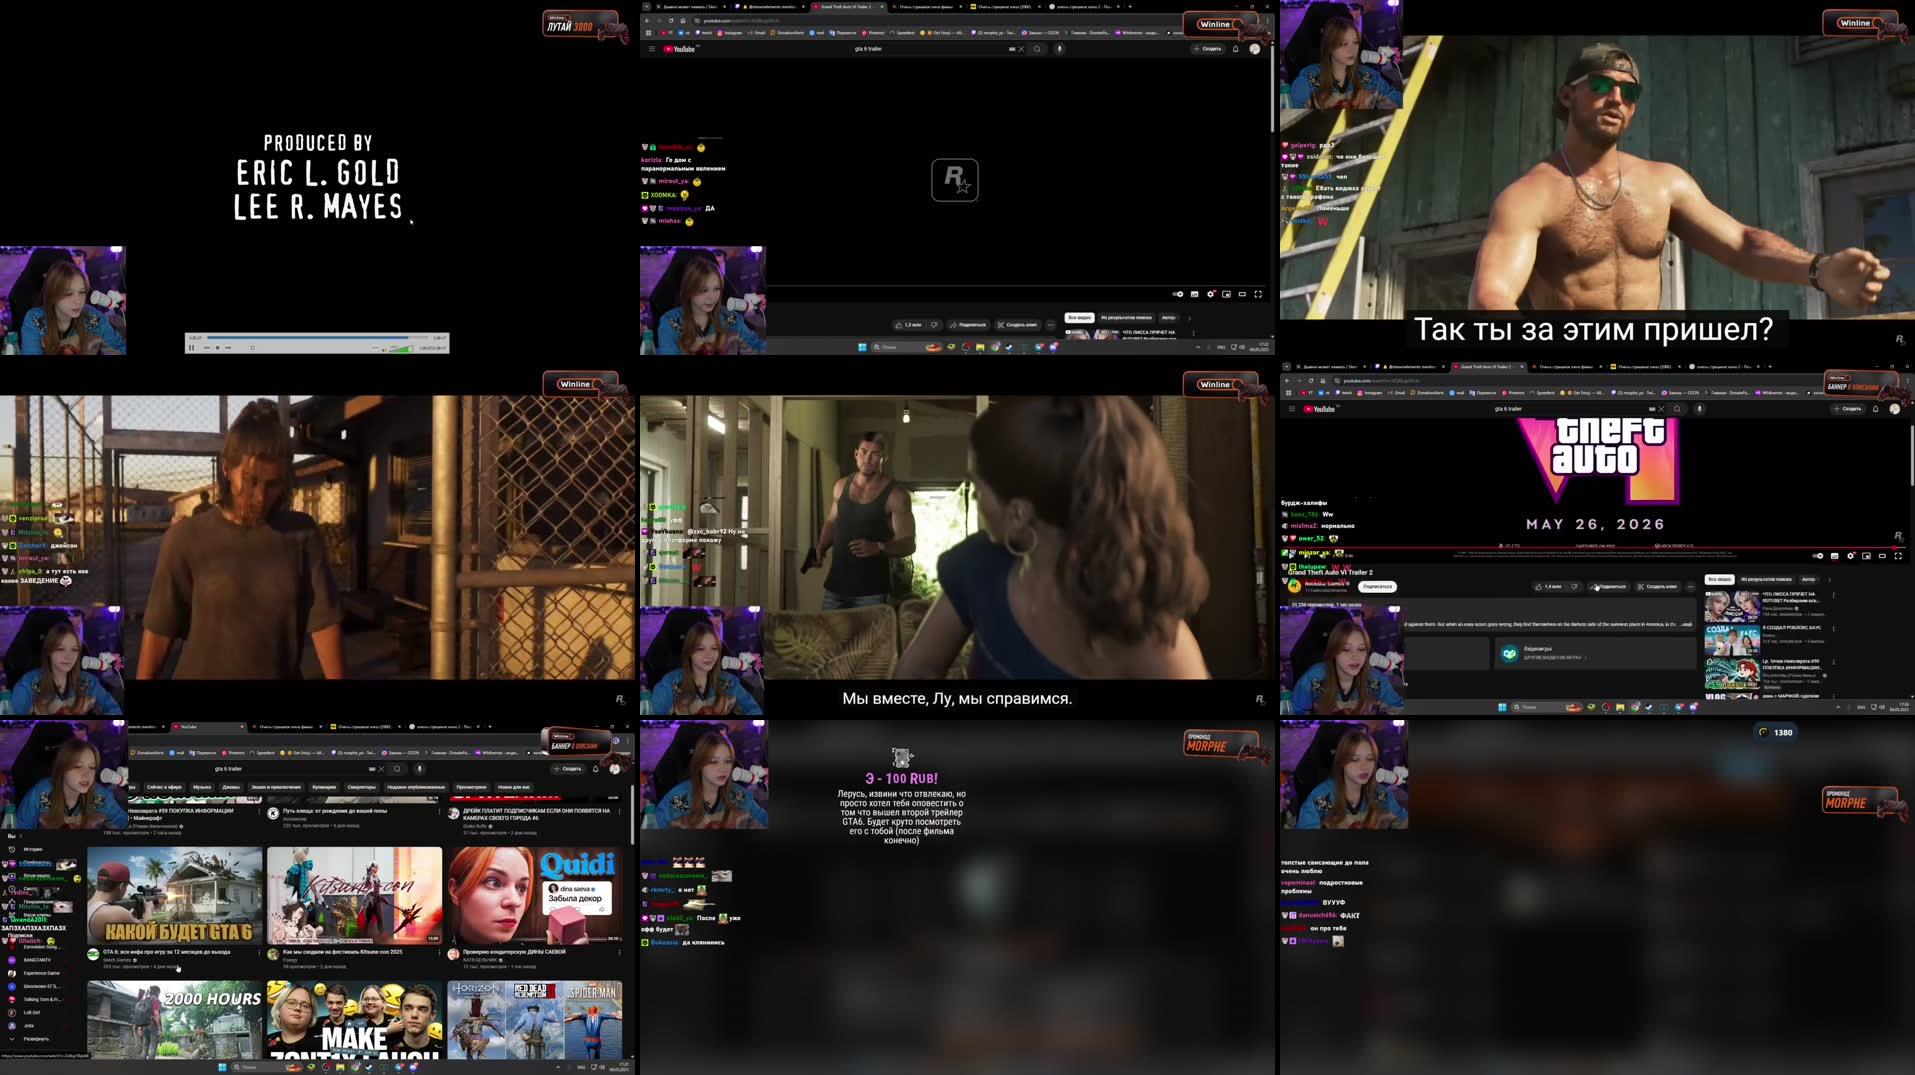Open Windows Start in Rockstar logo screenshot
1915x1075 pixels.
pyautogui.click(x=862, y=347)
